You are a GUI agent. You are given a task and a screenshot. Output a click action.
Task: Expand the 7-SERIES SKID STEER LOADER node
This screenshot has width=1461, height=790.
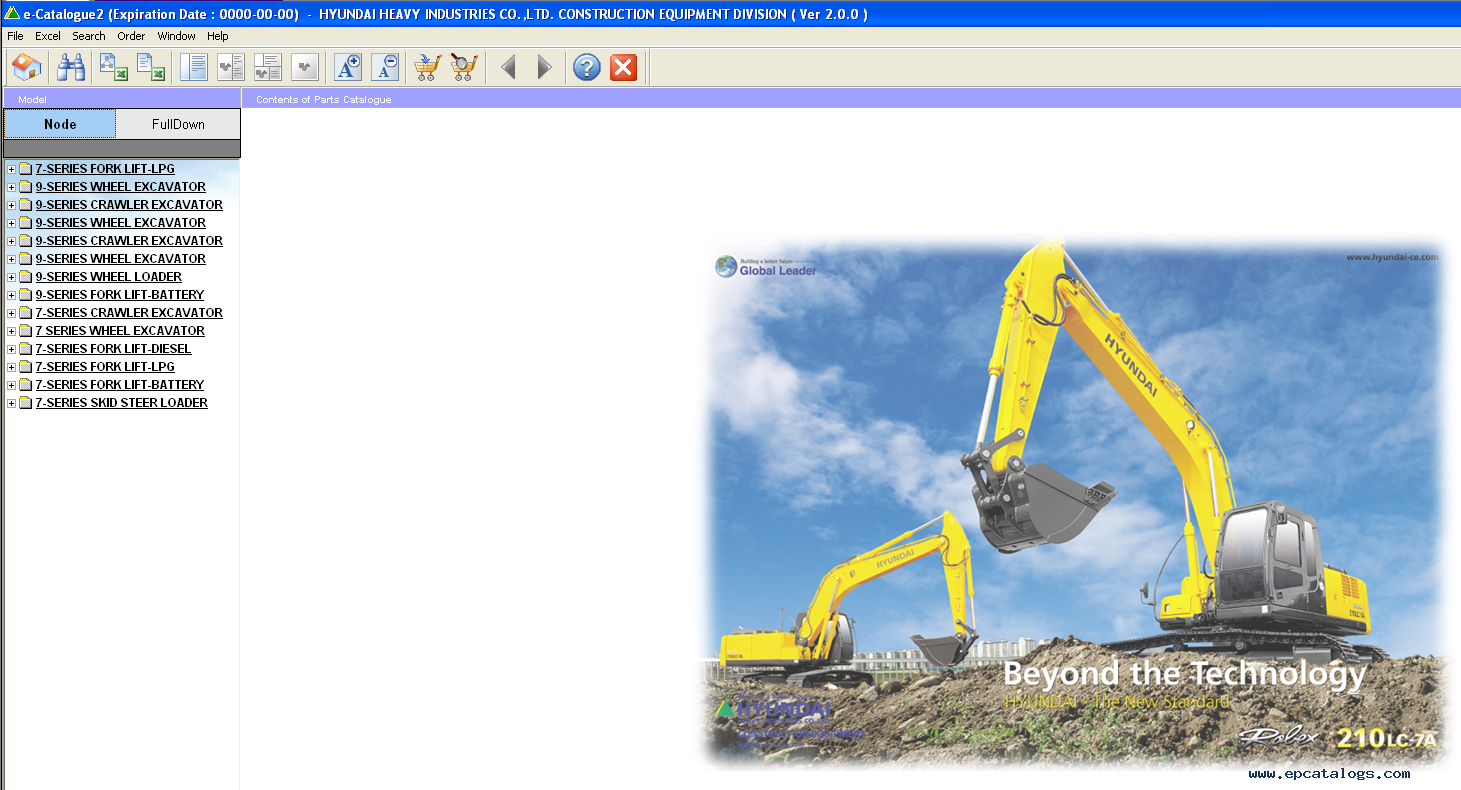(x=12, y=403)
